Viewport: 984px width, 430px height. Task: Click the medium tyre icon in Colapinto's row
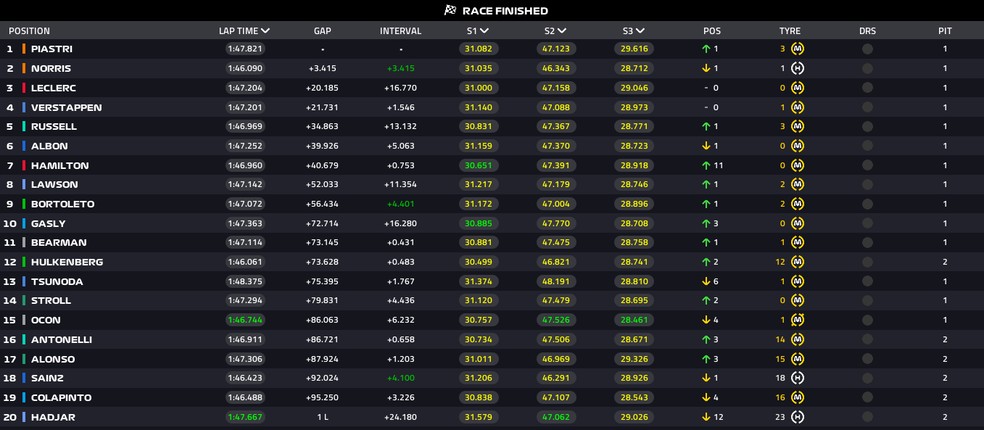(798, 397)
